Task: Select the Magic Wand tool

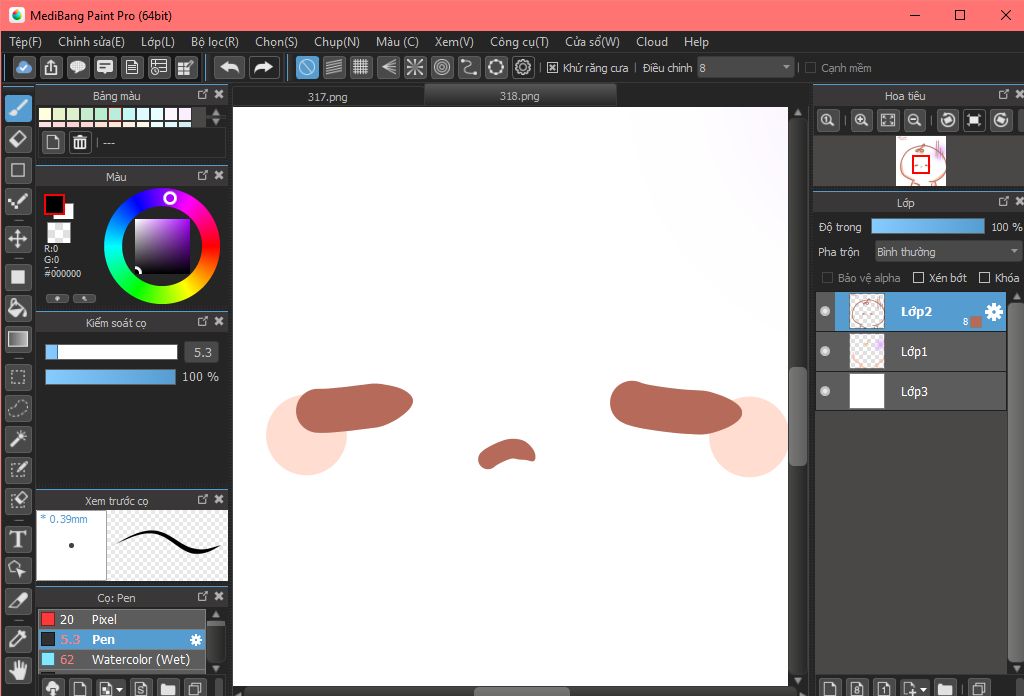Action: pos(18,439)
